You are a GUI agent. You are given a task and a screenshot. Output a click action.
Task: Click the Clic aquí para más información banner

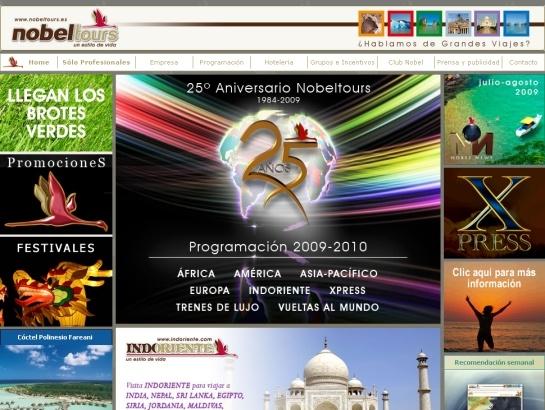(494, 306)
